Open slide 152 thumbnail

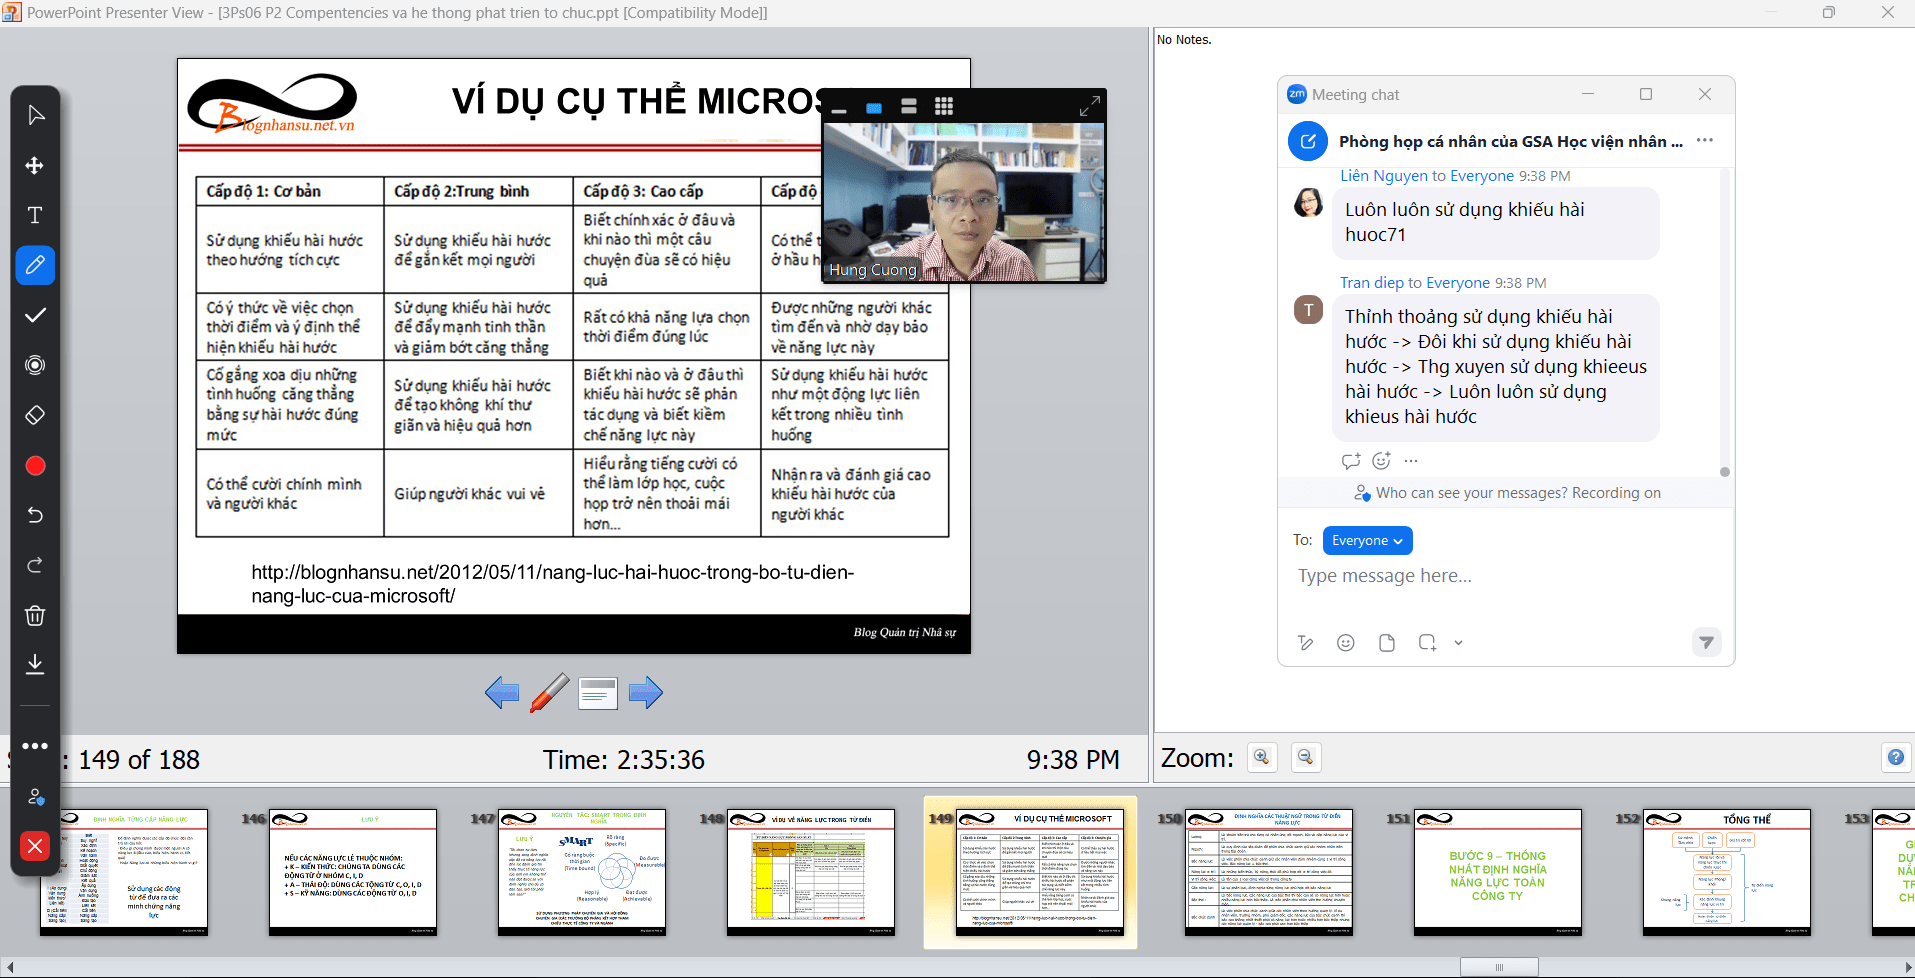[x=1727, y=872]
